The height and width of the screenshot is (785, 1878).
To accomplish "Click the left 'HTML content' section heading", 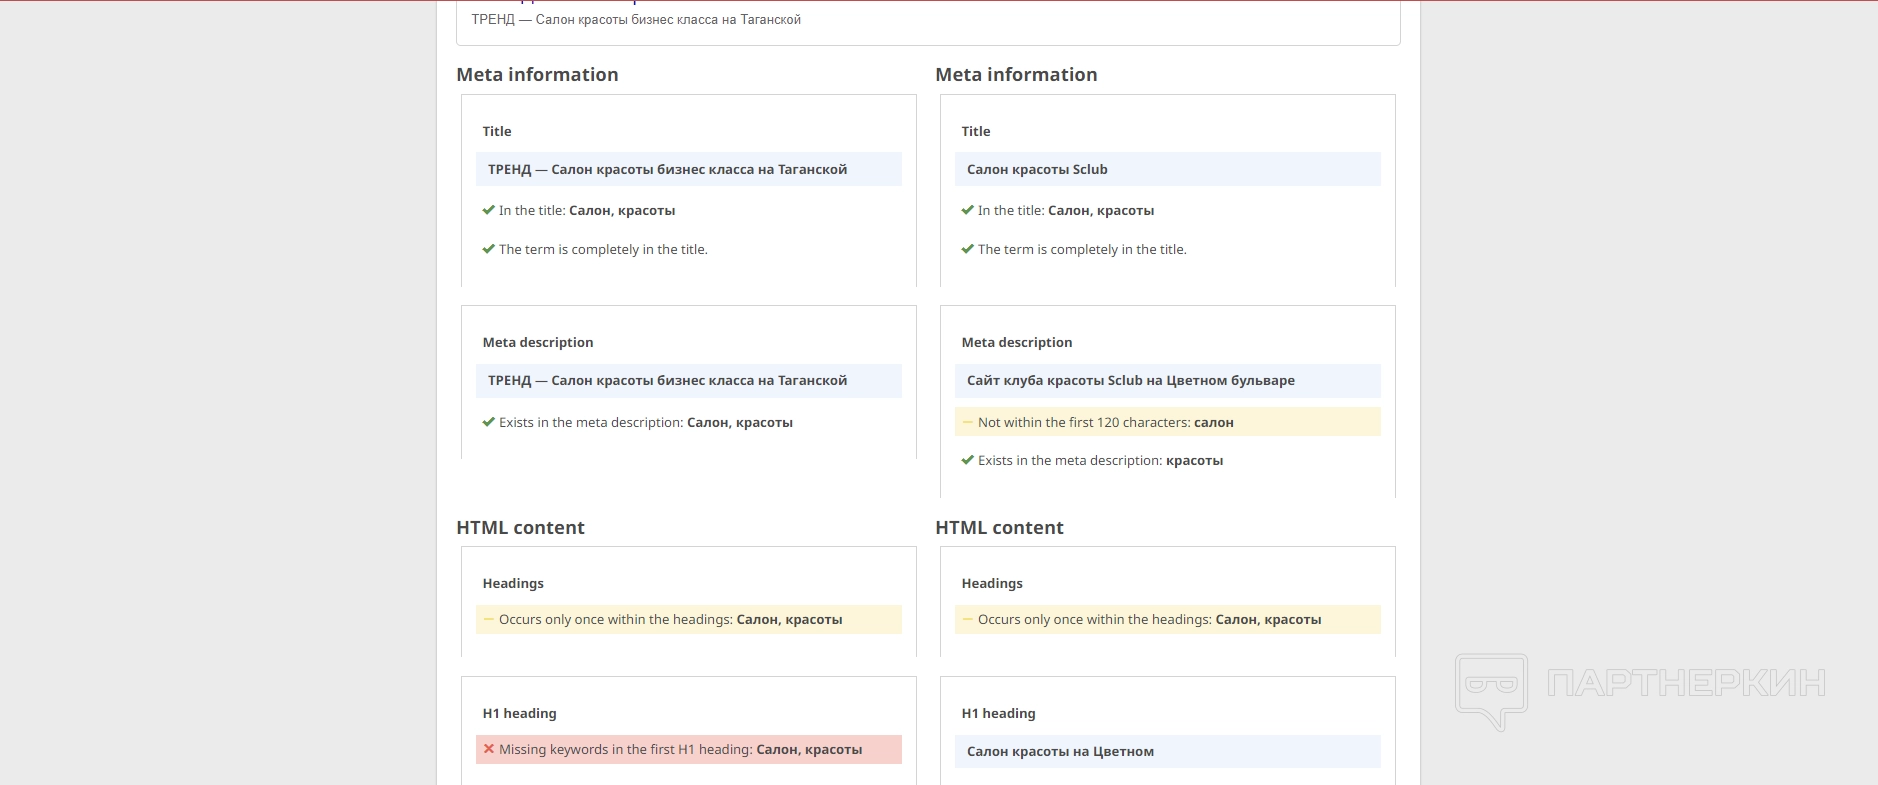I will pyautogui.click(x=520, y=527).
